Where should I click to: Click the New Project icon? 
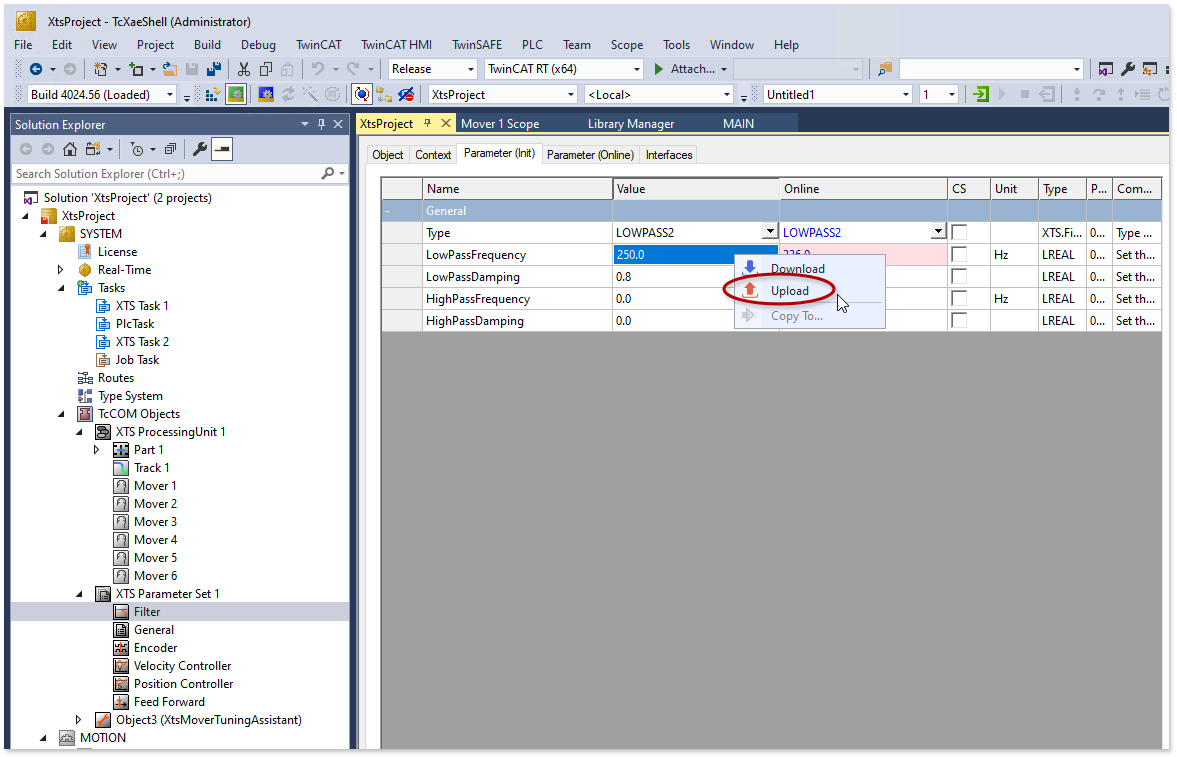tap(100, 69)
